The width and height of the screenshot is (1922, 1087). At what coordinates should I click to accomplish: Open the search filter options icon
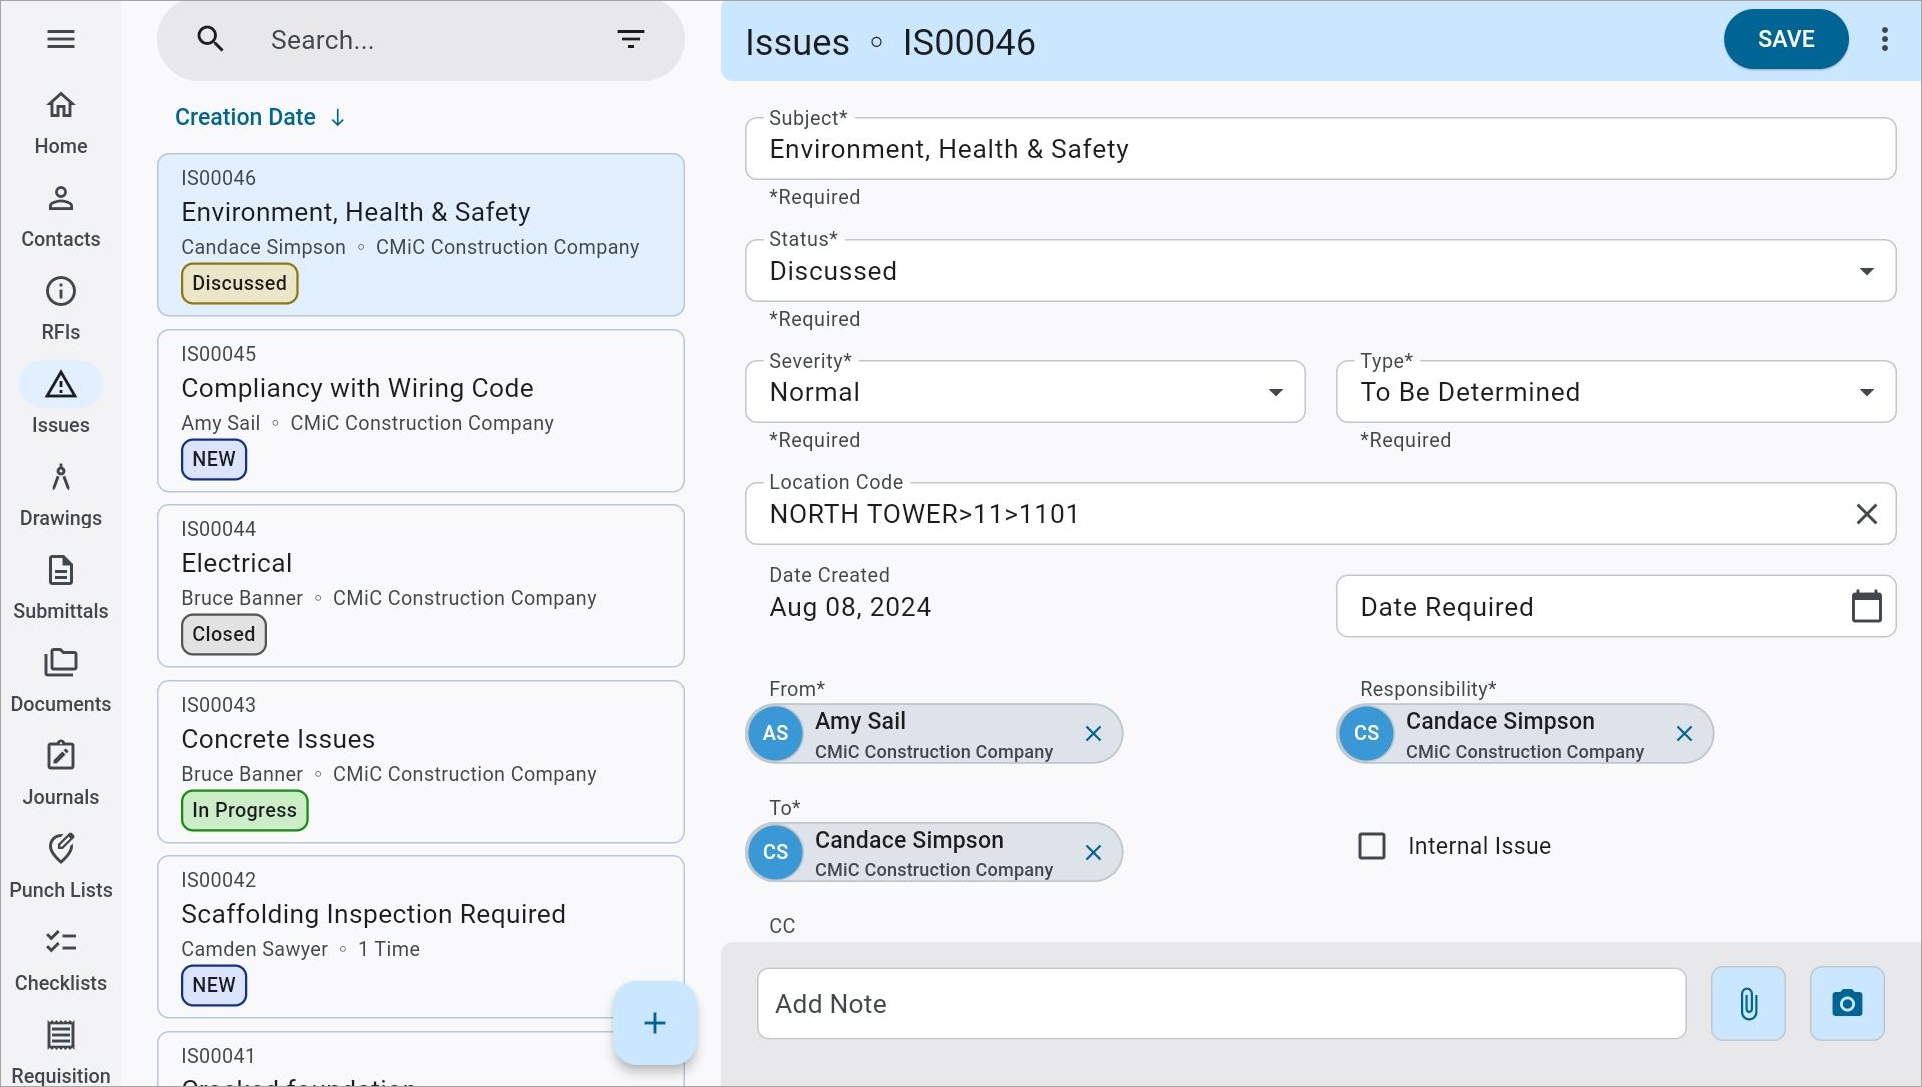tap(630, 39)
